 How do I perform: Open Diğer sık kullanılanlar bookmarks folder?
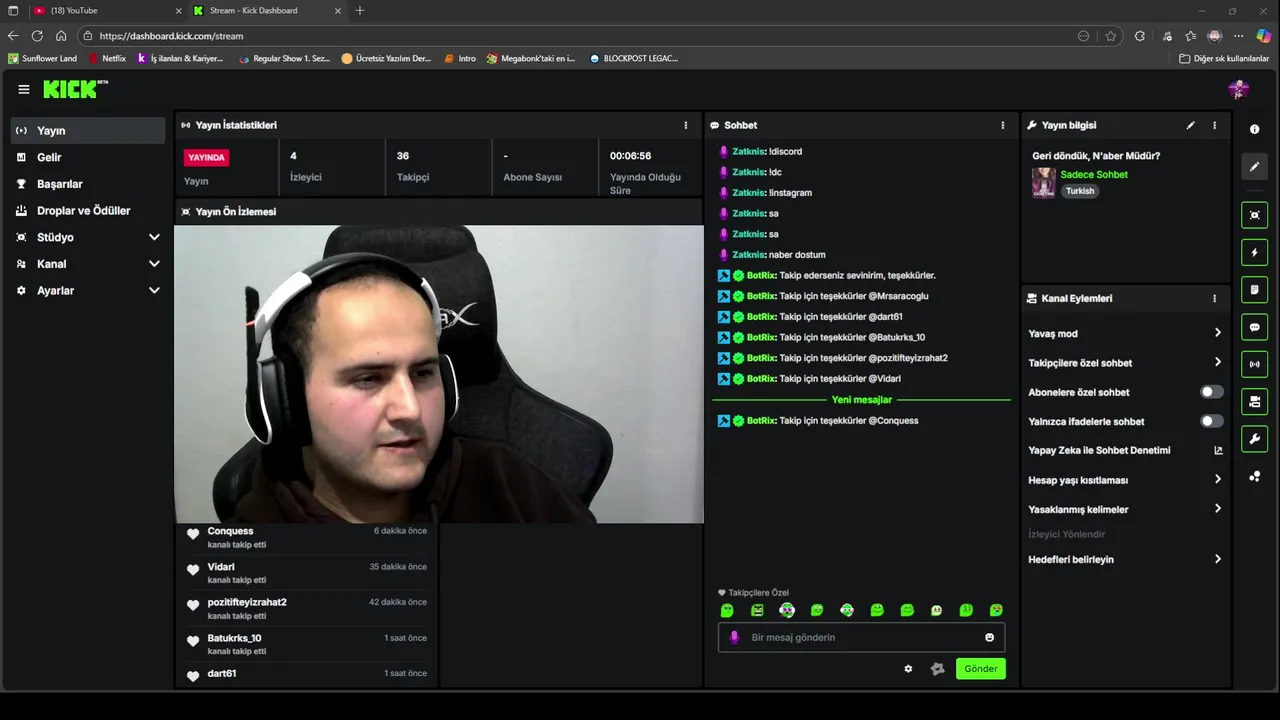1224,58
